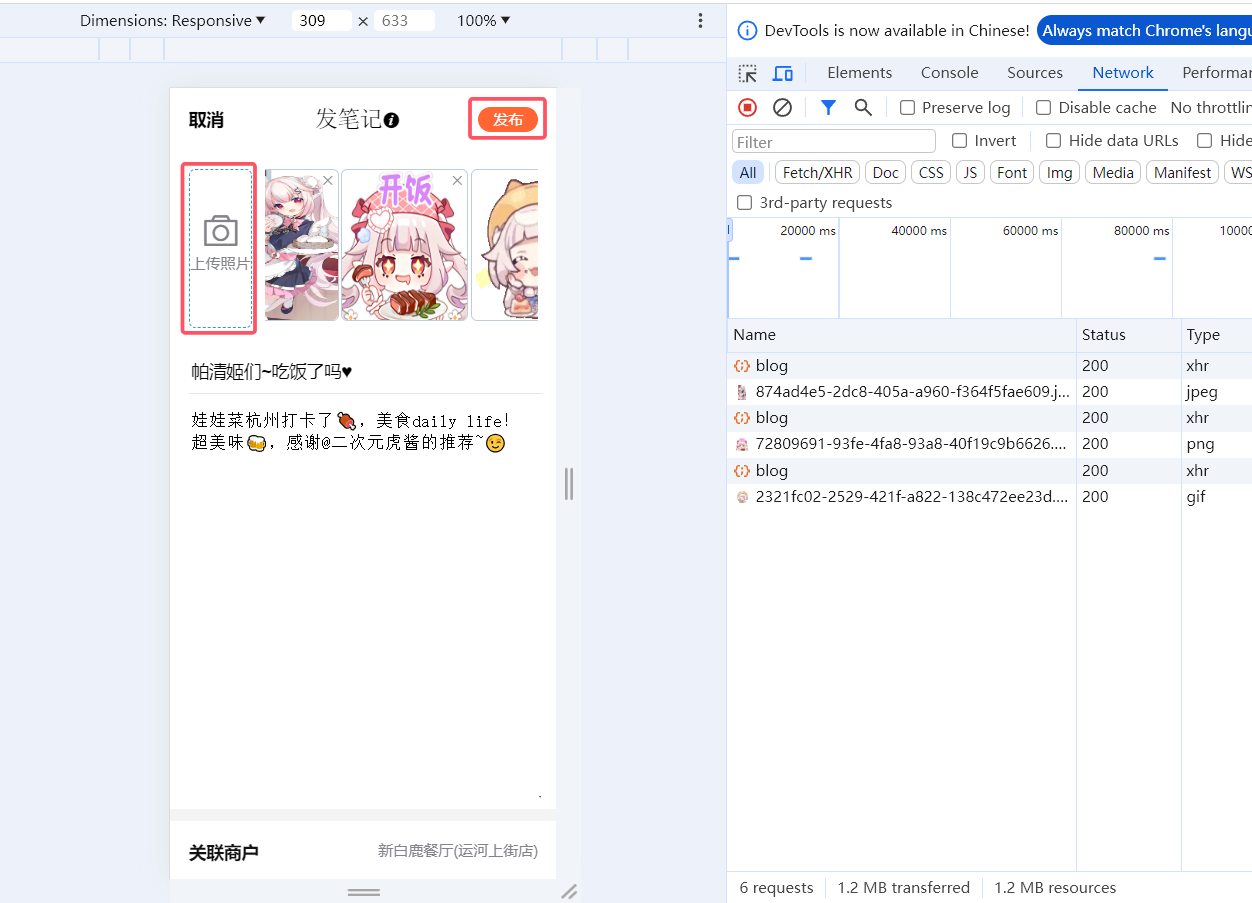Image resolution: width=1252 pixels, height=903 pixels.
Task: Click the note title field 帕清姬们
Action: point(366,372)
